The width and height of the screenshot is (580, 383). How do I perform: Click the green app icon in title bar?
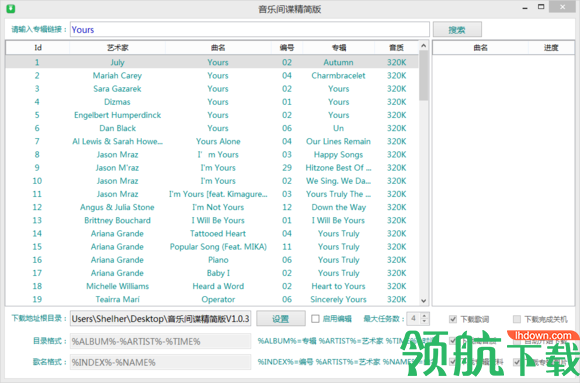tap(11, 8)
